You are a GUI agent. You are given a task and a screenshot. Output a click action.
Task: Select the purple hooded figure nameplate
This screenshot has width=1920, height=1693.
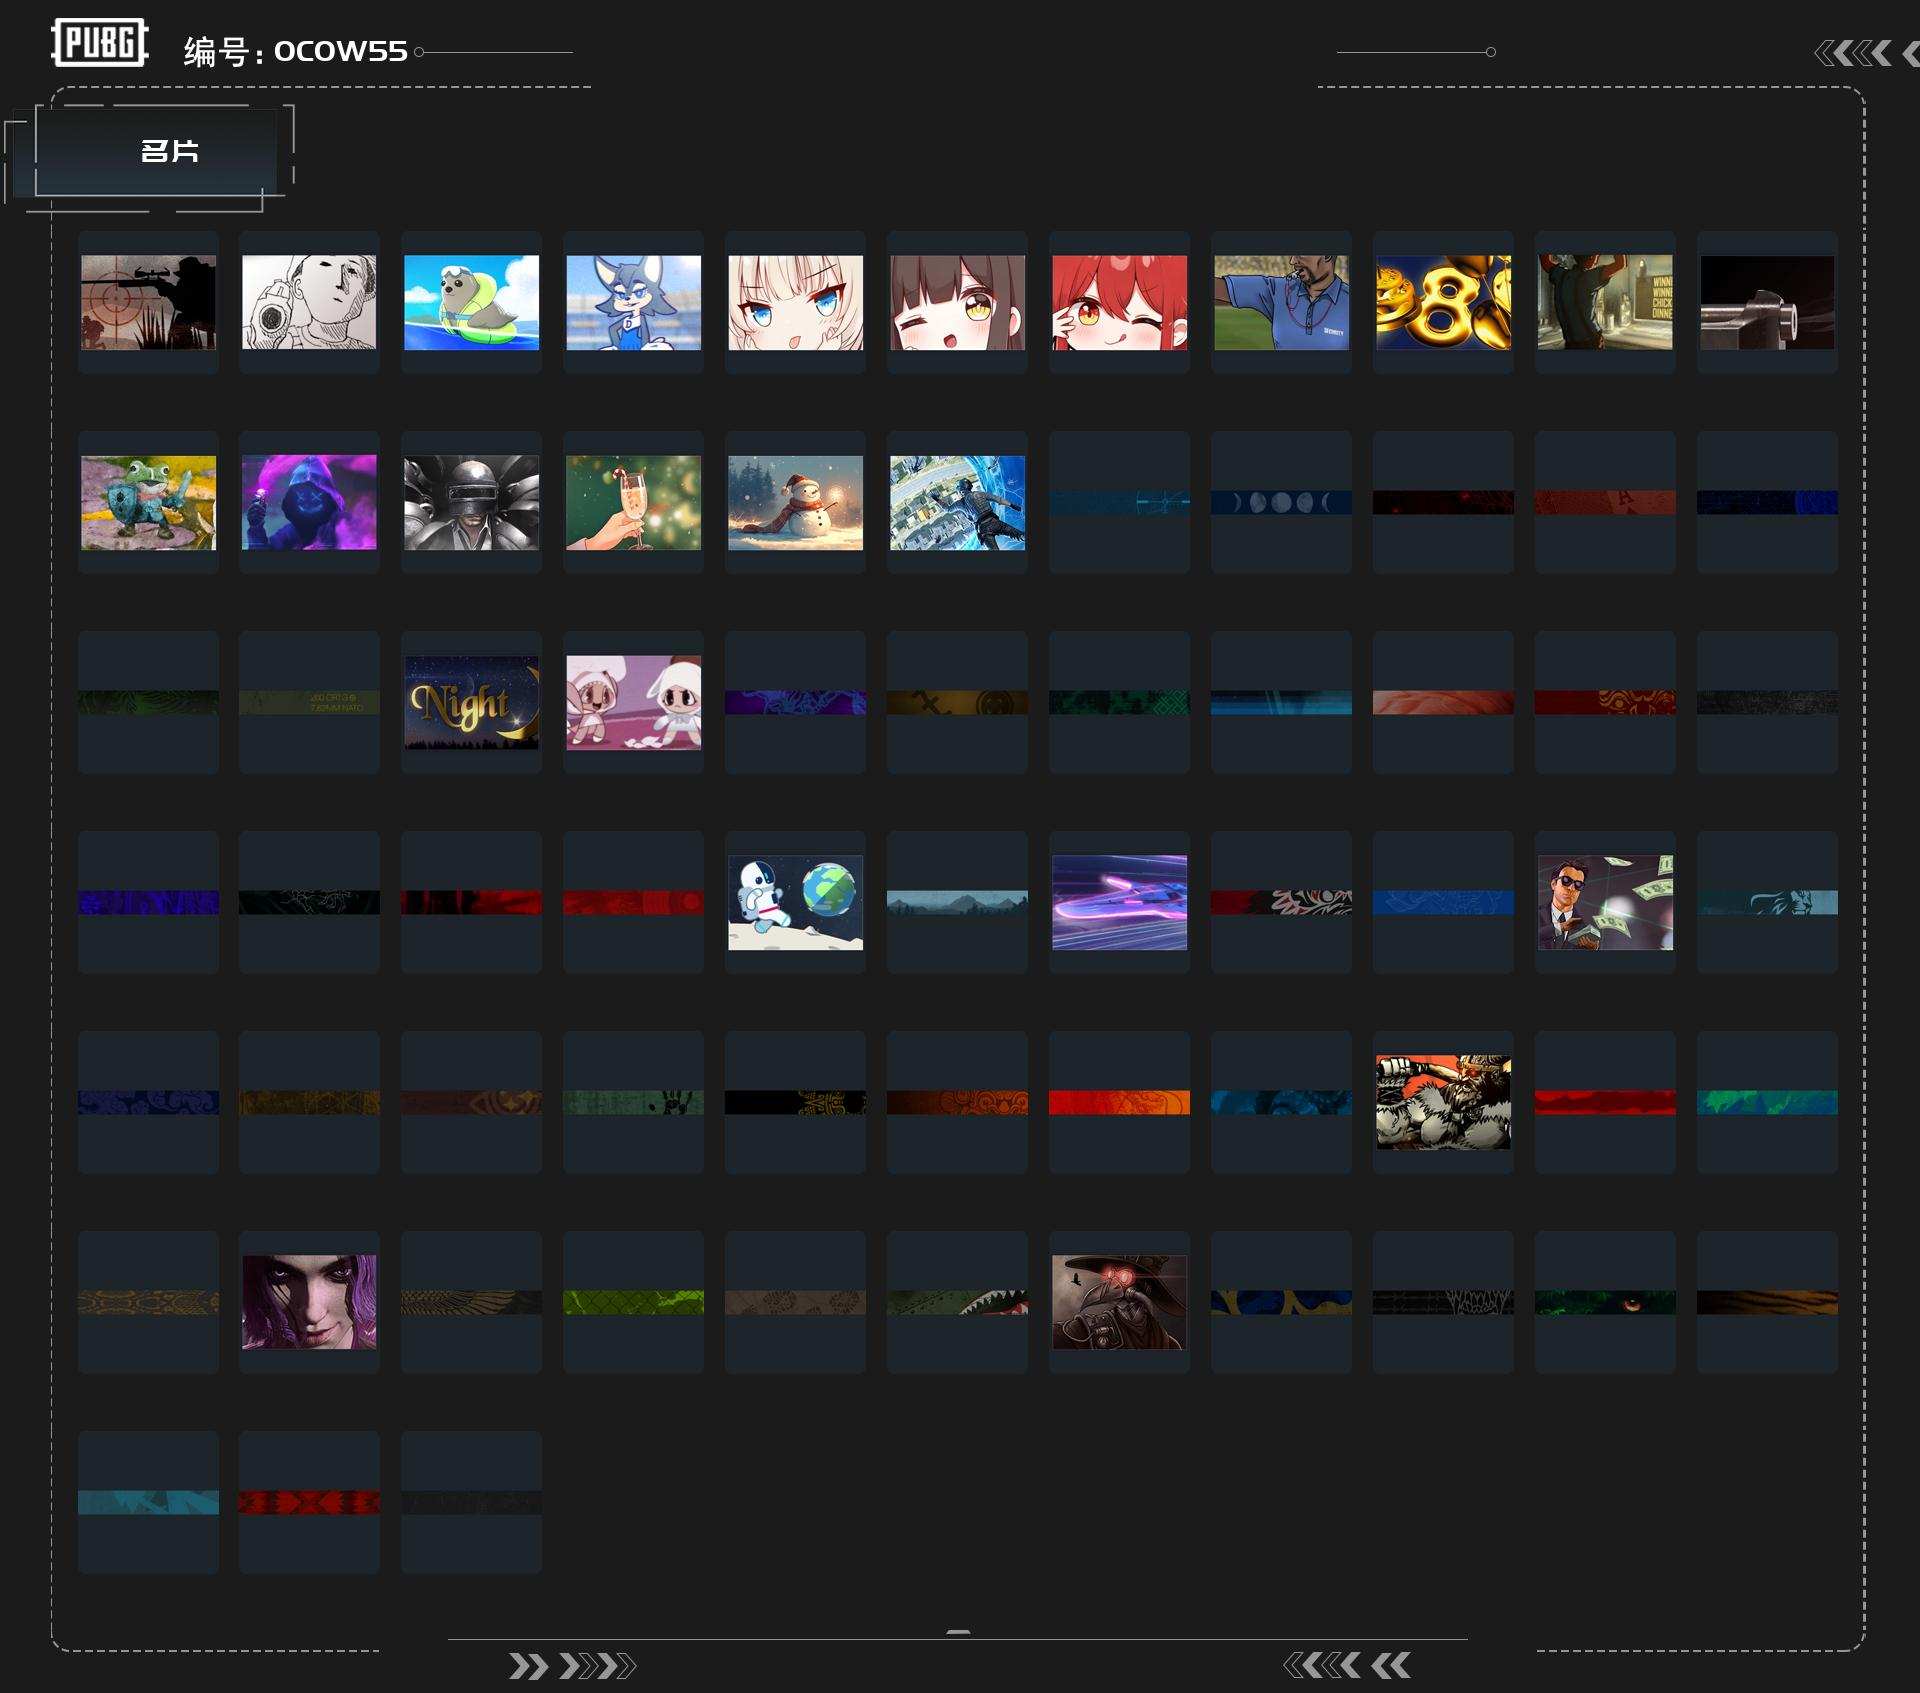pyautogui.click(x=309, y=502)
